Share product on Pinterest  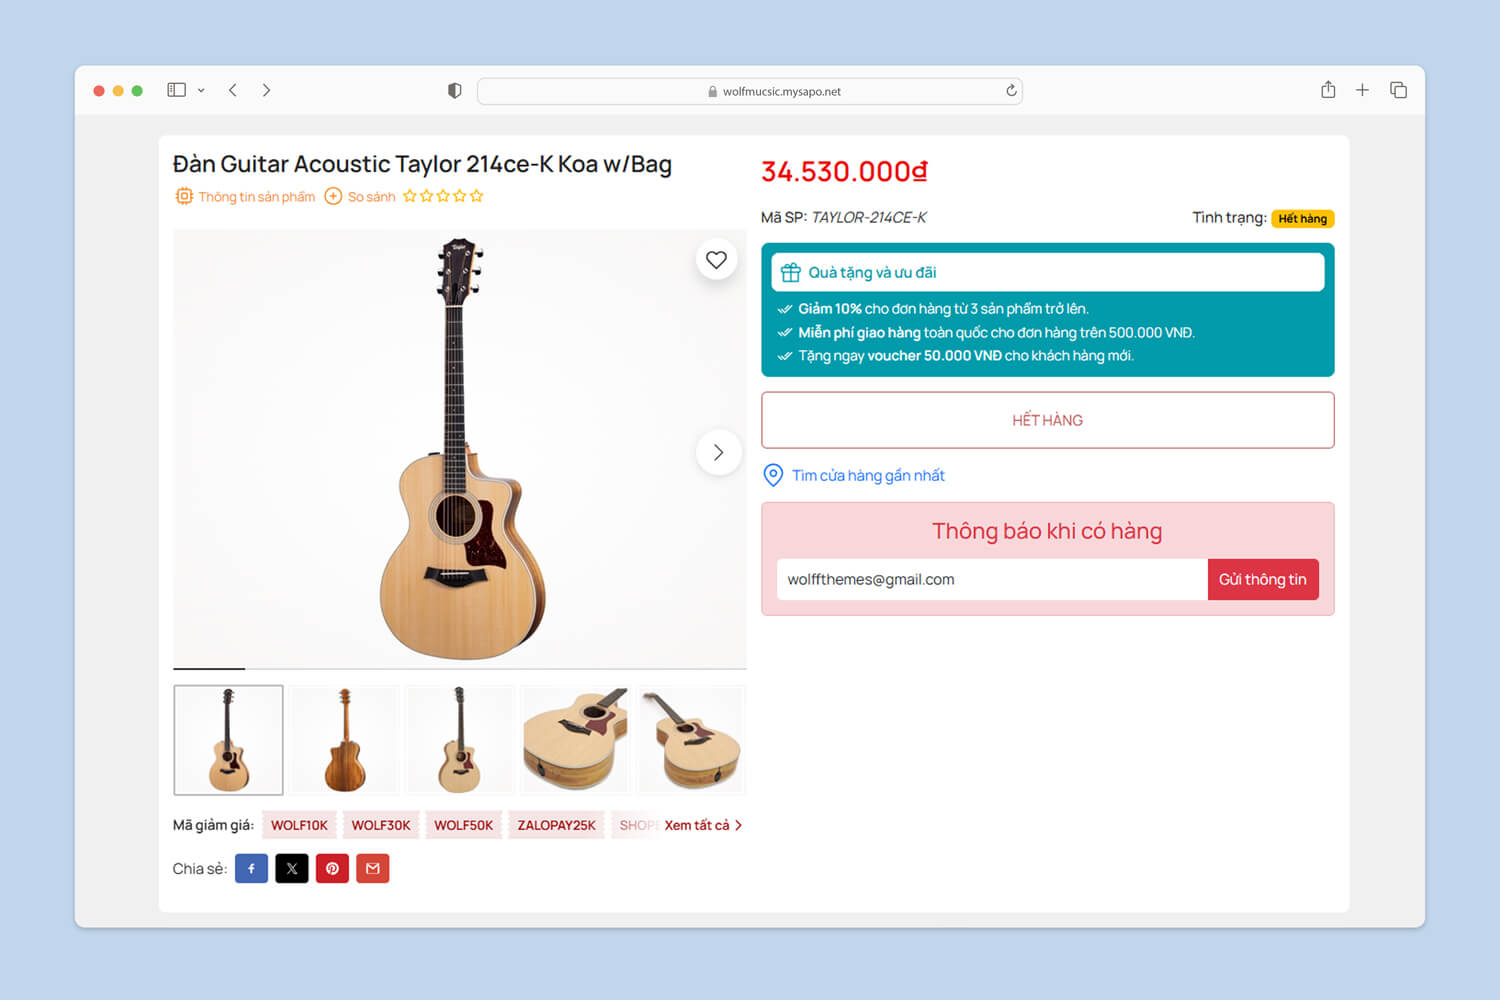coord(332,868)
